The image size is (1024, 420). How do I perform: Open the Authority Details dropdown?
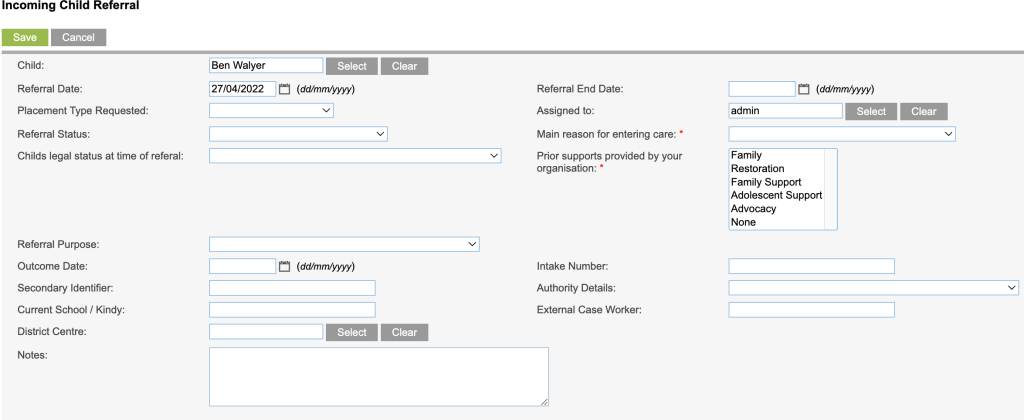(873, 288)
